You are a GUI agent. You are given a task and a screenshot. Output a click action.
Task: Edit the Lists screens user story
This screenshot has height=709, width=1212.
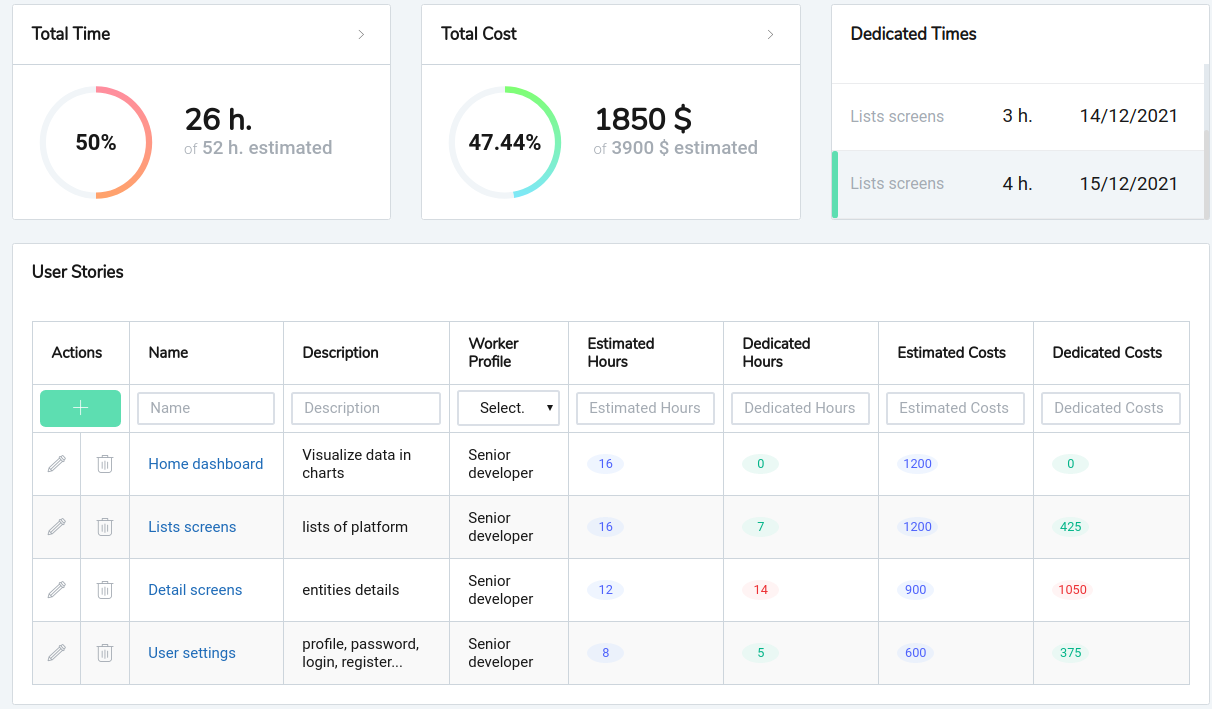pyautogui.click(x=57, y=527)
